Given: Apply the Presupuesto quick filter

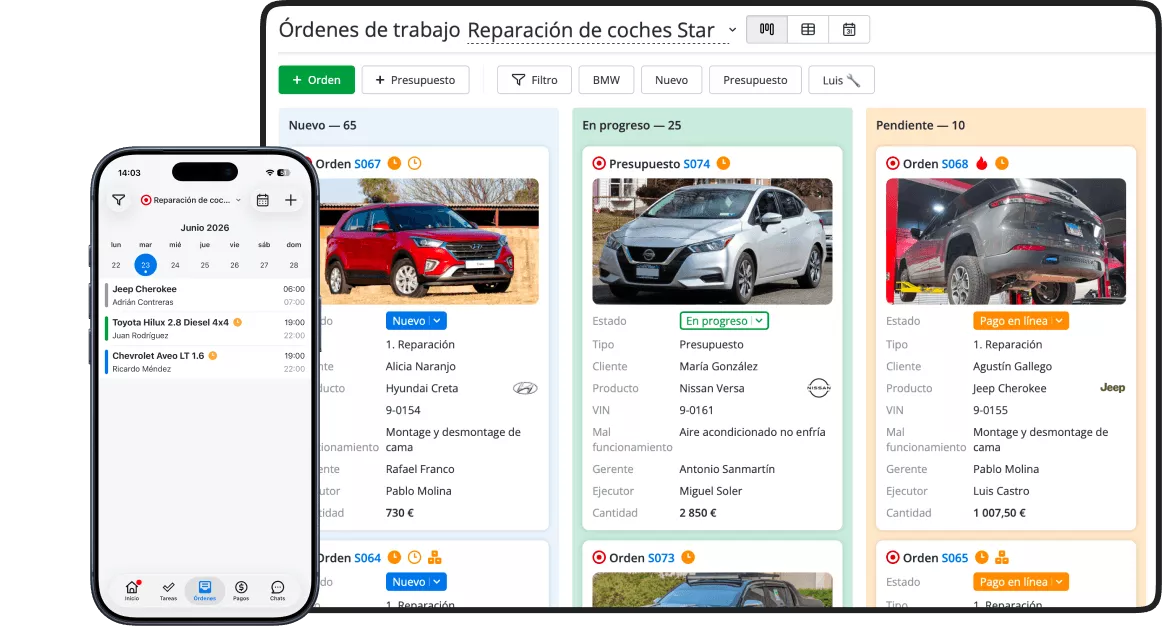Looking at the screenshot, I should pos(755,80).
